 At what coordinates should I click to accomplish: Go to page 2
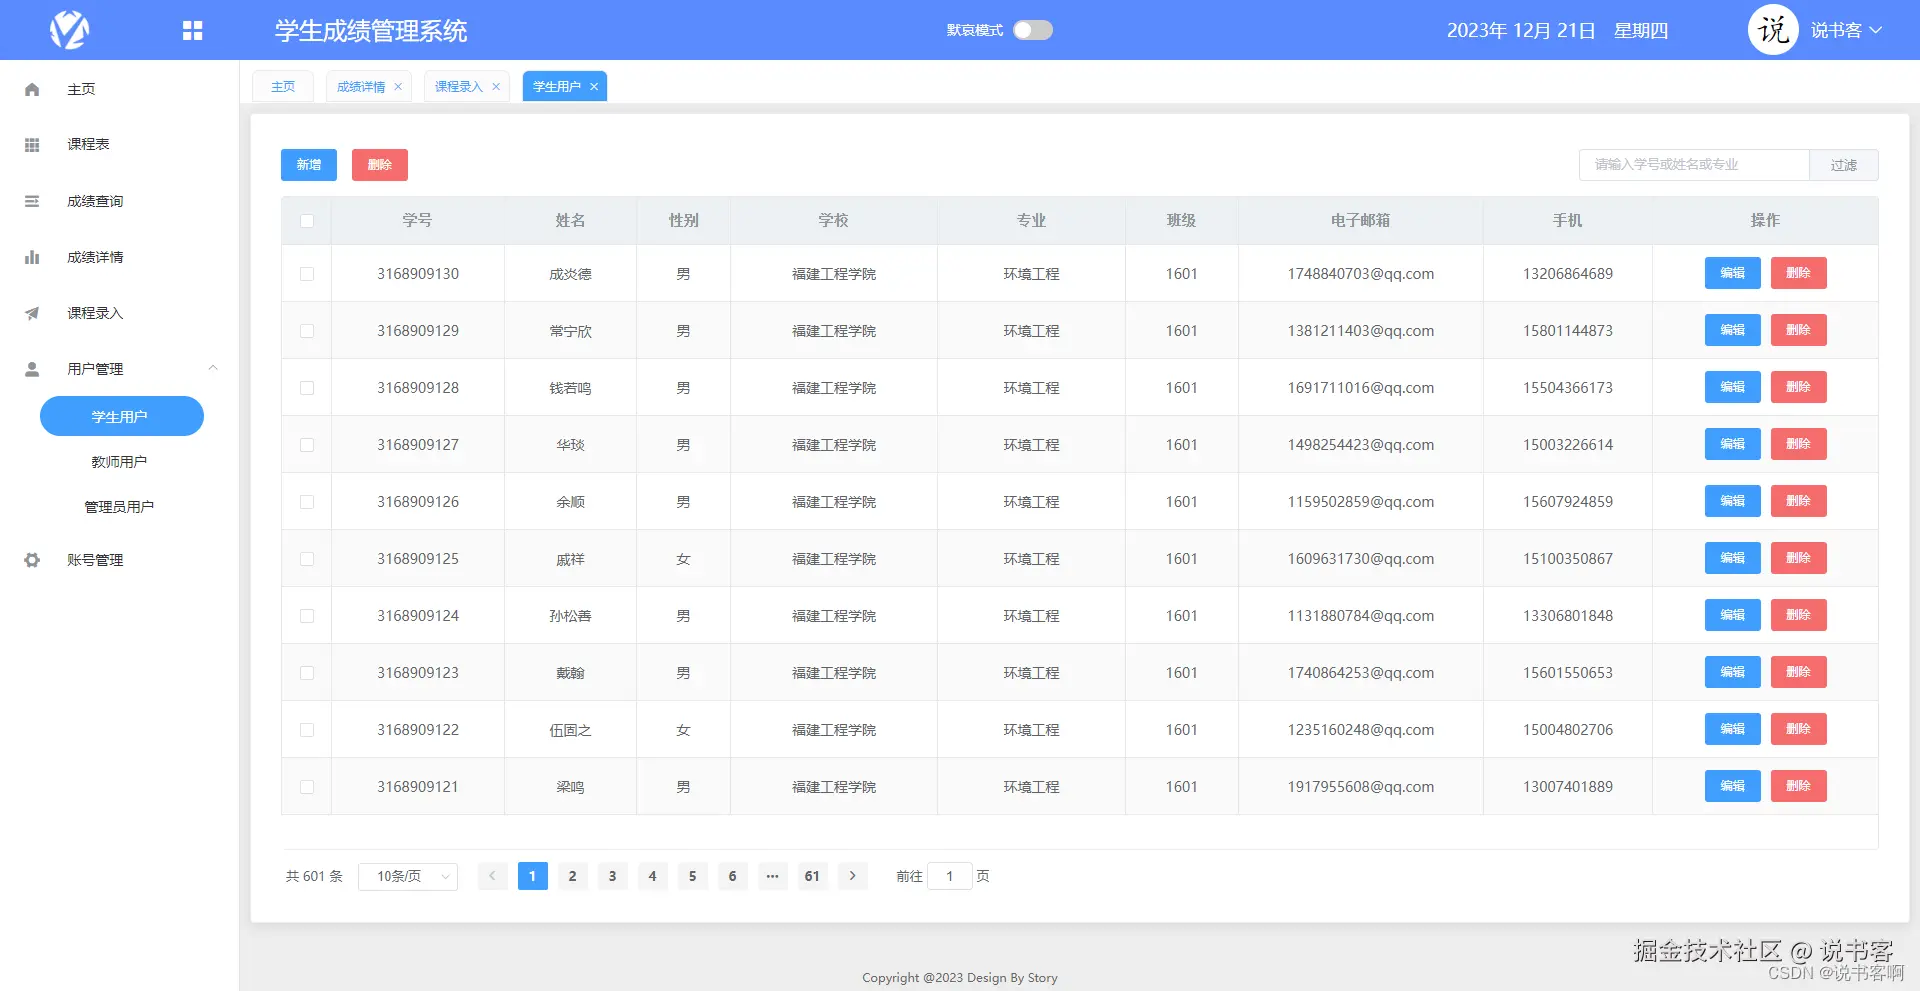point(572,876)
